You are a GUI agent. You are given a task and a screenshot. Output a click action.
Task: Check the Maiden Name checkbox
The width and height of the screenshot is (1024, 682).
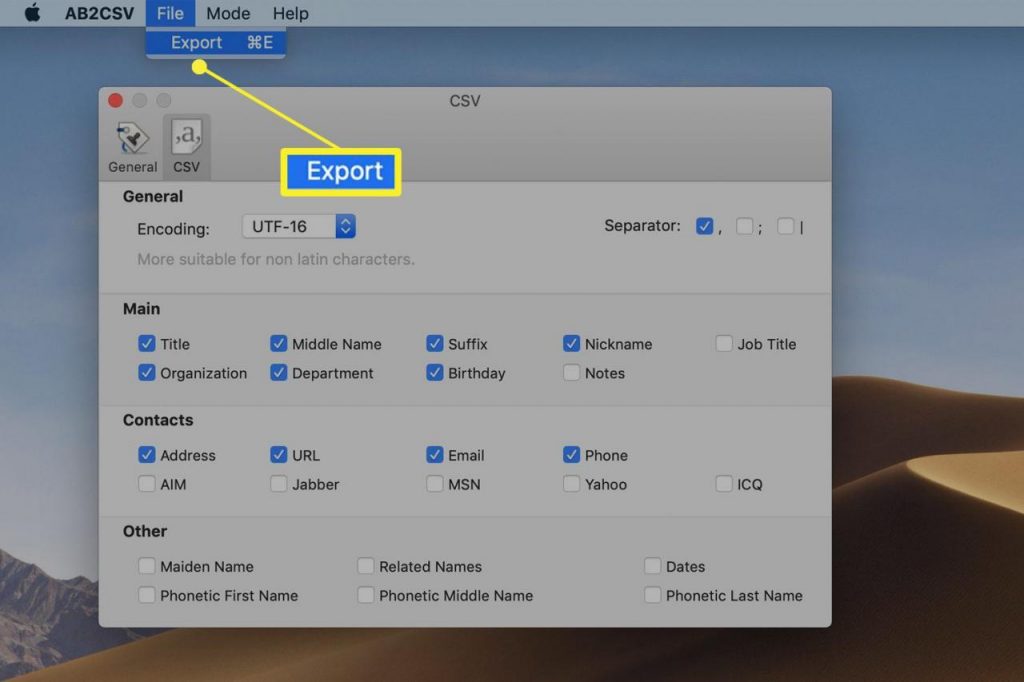tap(147, 566)
